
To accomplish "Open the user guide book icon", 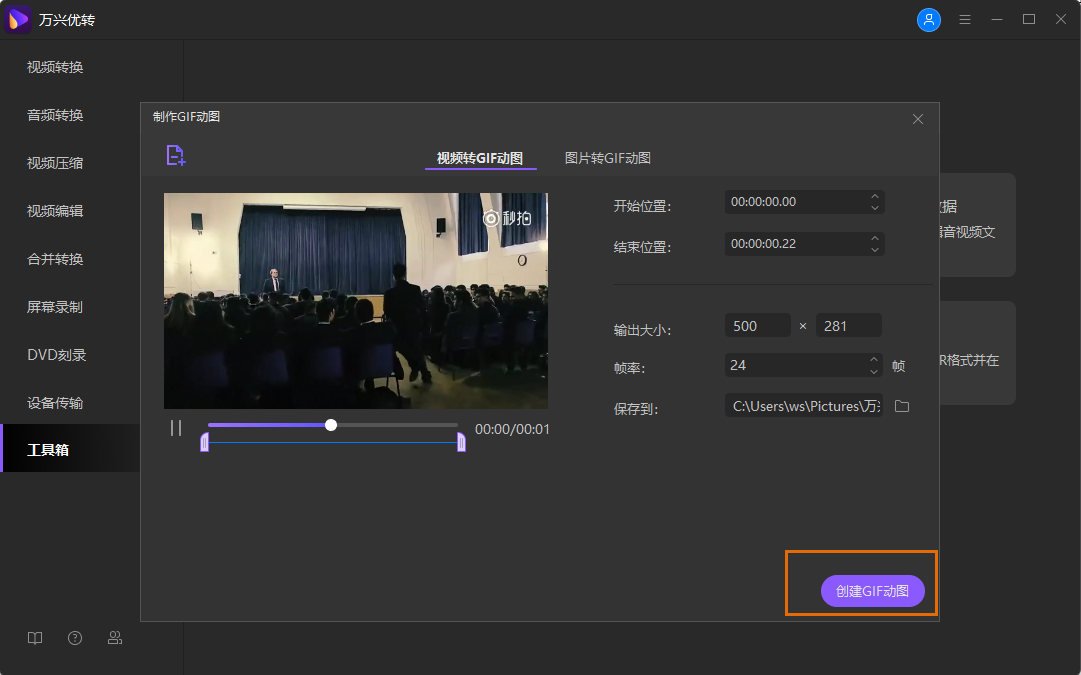I will (x=35, y=637).
